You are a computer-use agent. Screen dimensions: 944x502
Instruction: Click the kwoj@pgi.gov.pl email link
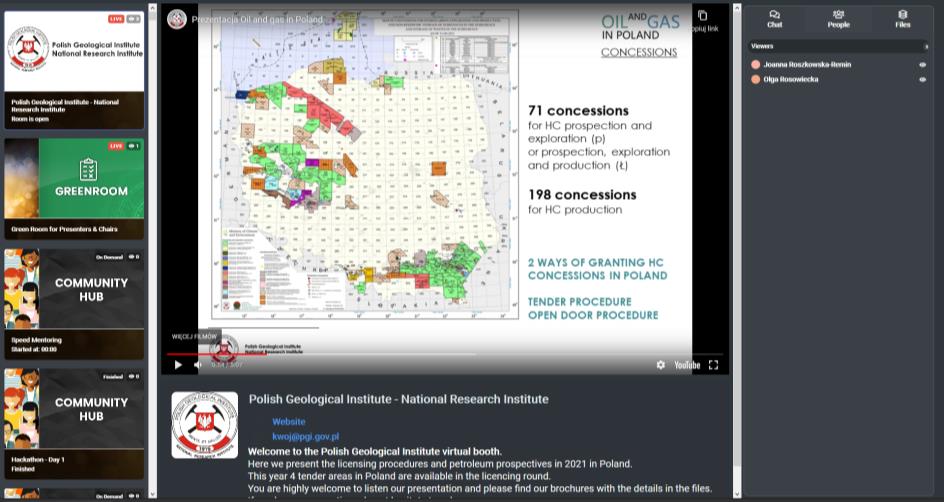305,436
